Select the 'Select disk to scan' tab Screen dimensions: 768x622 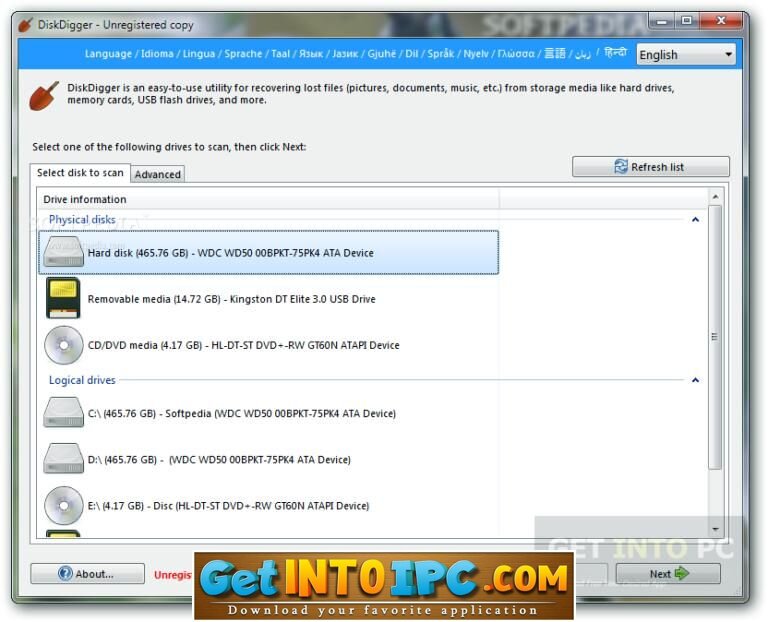pyautogui.click(x=80, y=173)
